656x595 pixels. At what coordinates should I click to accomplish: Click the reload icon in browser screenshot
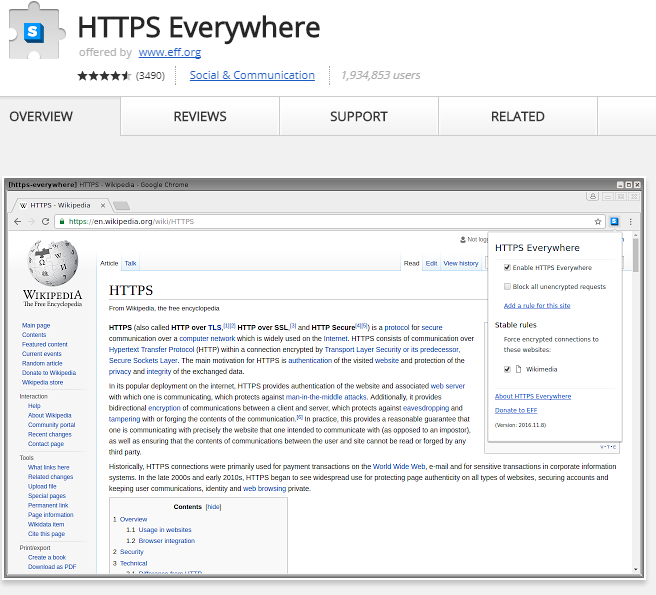pos(45,222)
